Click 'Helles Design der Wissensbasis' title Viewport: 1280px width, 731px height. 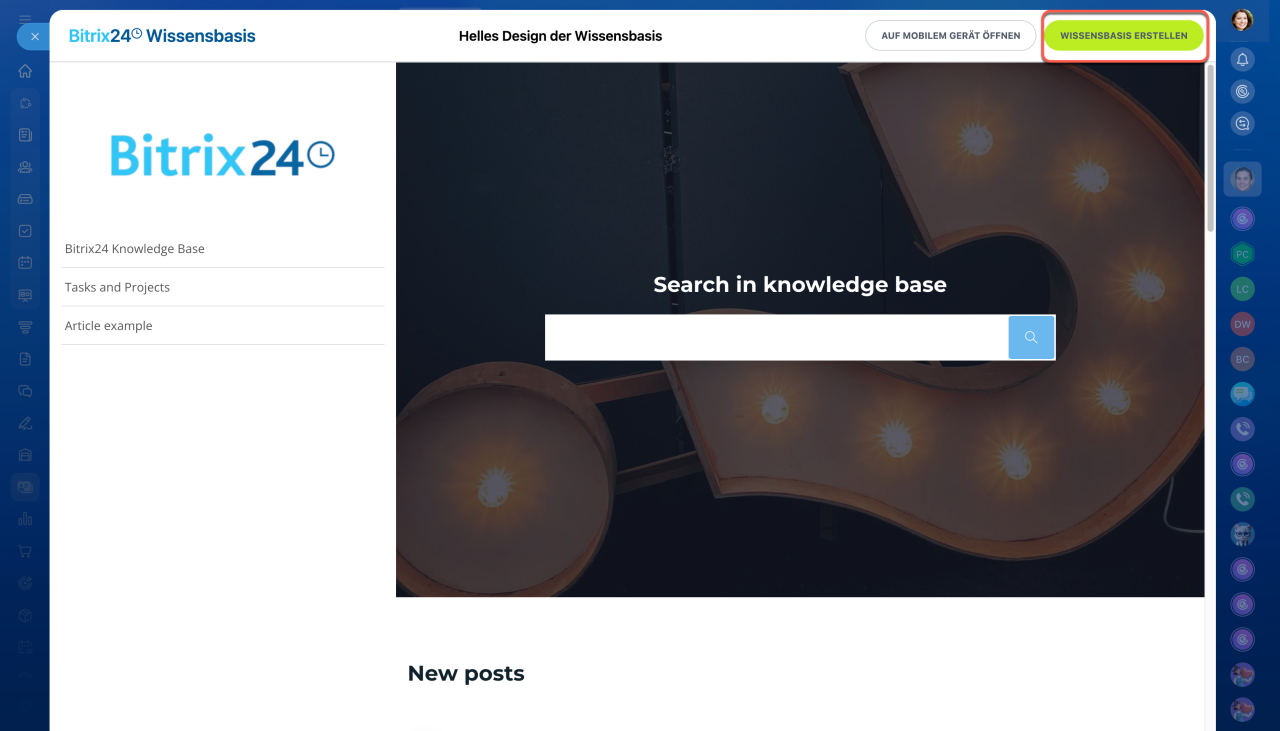560,36
